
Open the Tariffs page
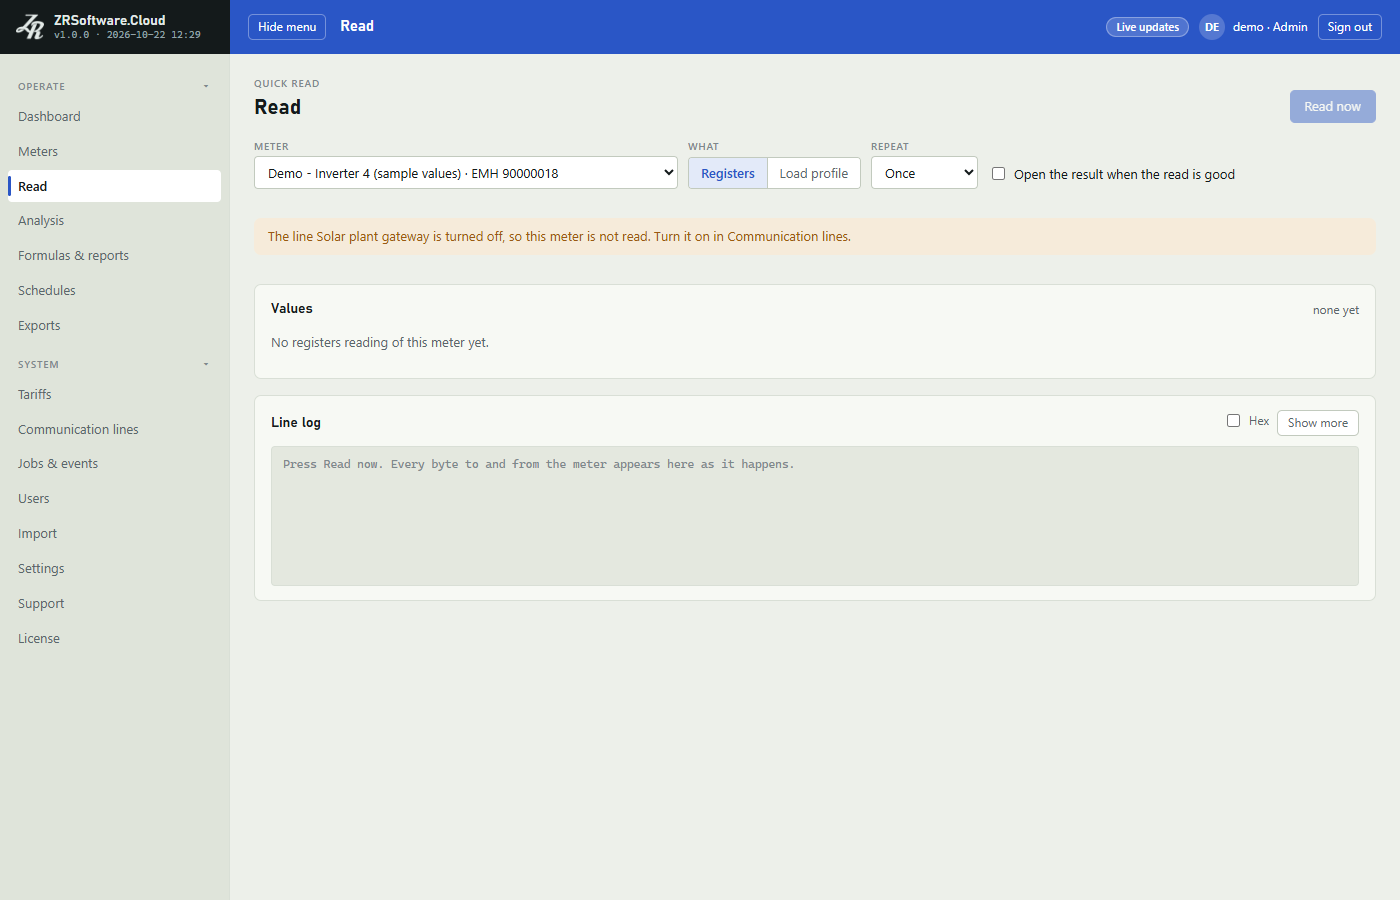pos(114,395)
